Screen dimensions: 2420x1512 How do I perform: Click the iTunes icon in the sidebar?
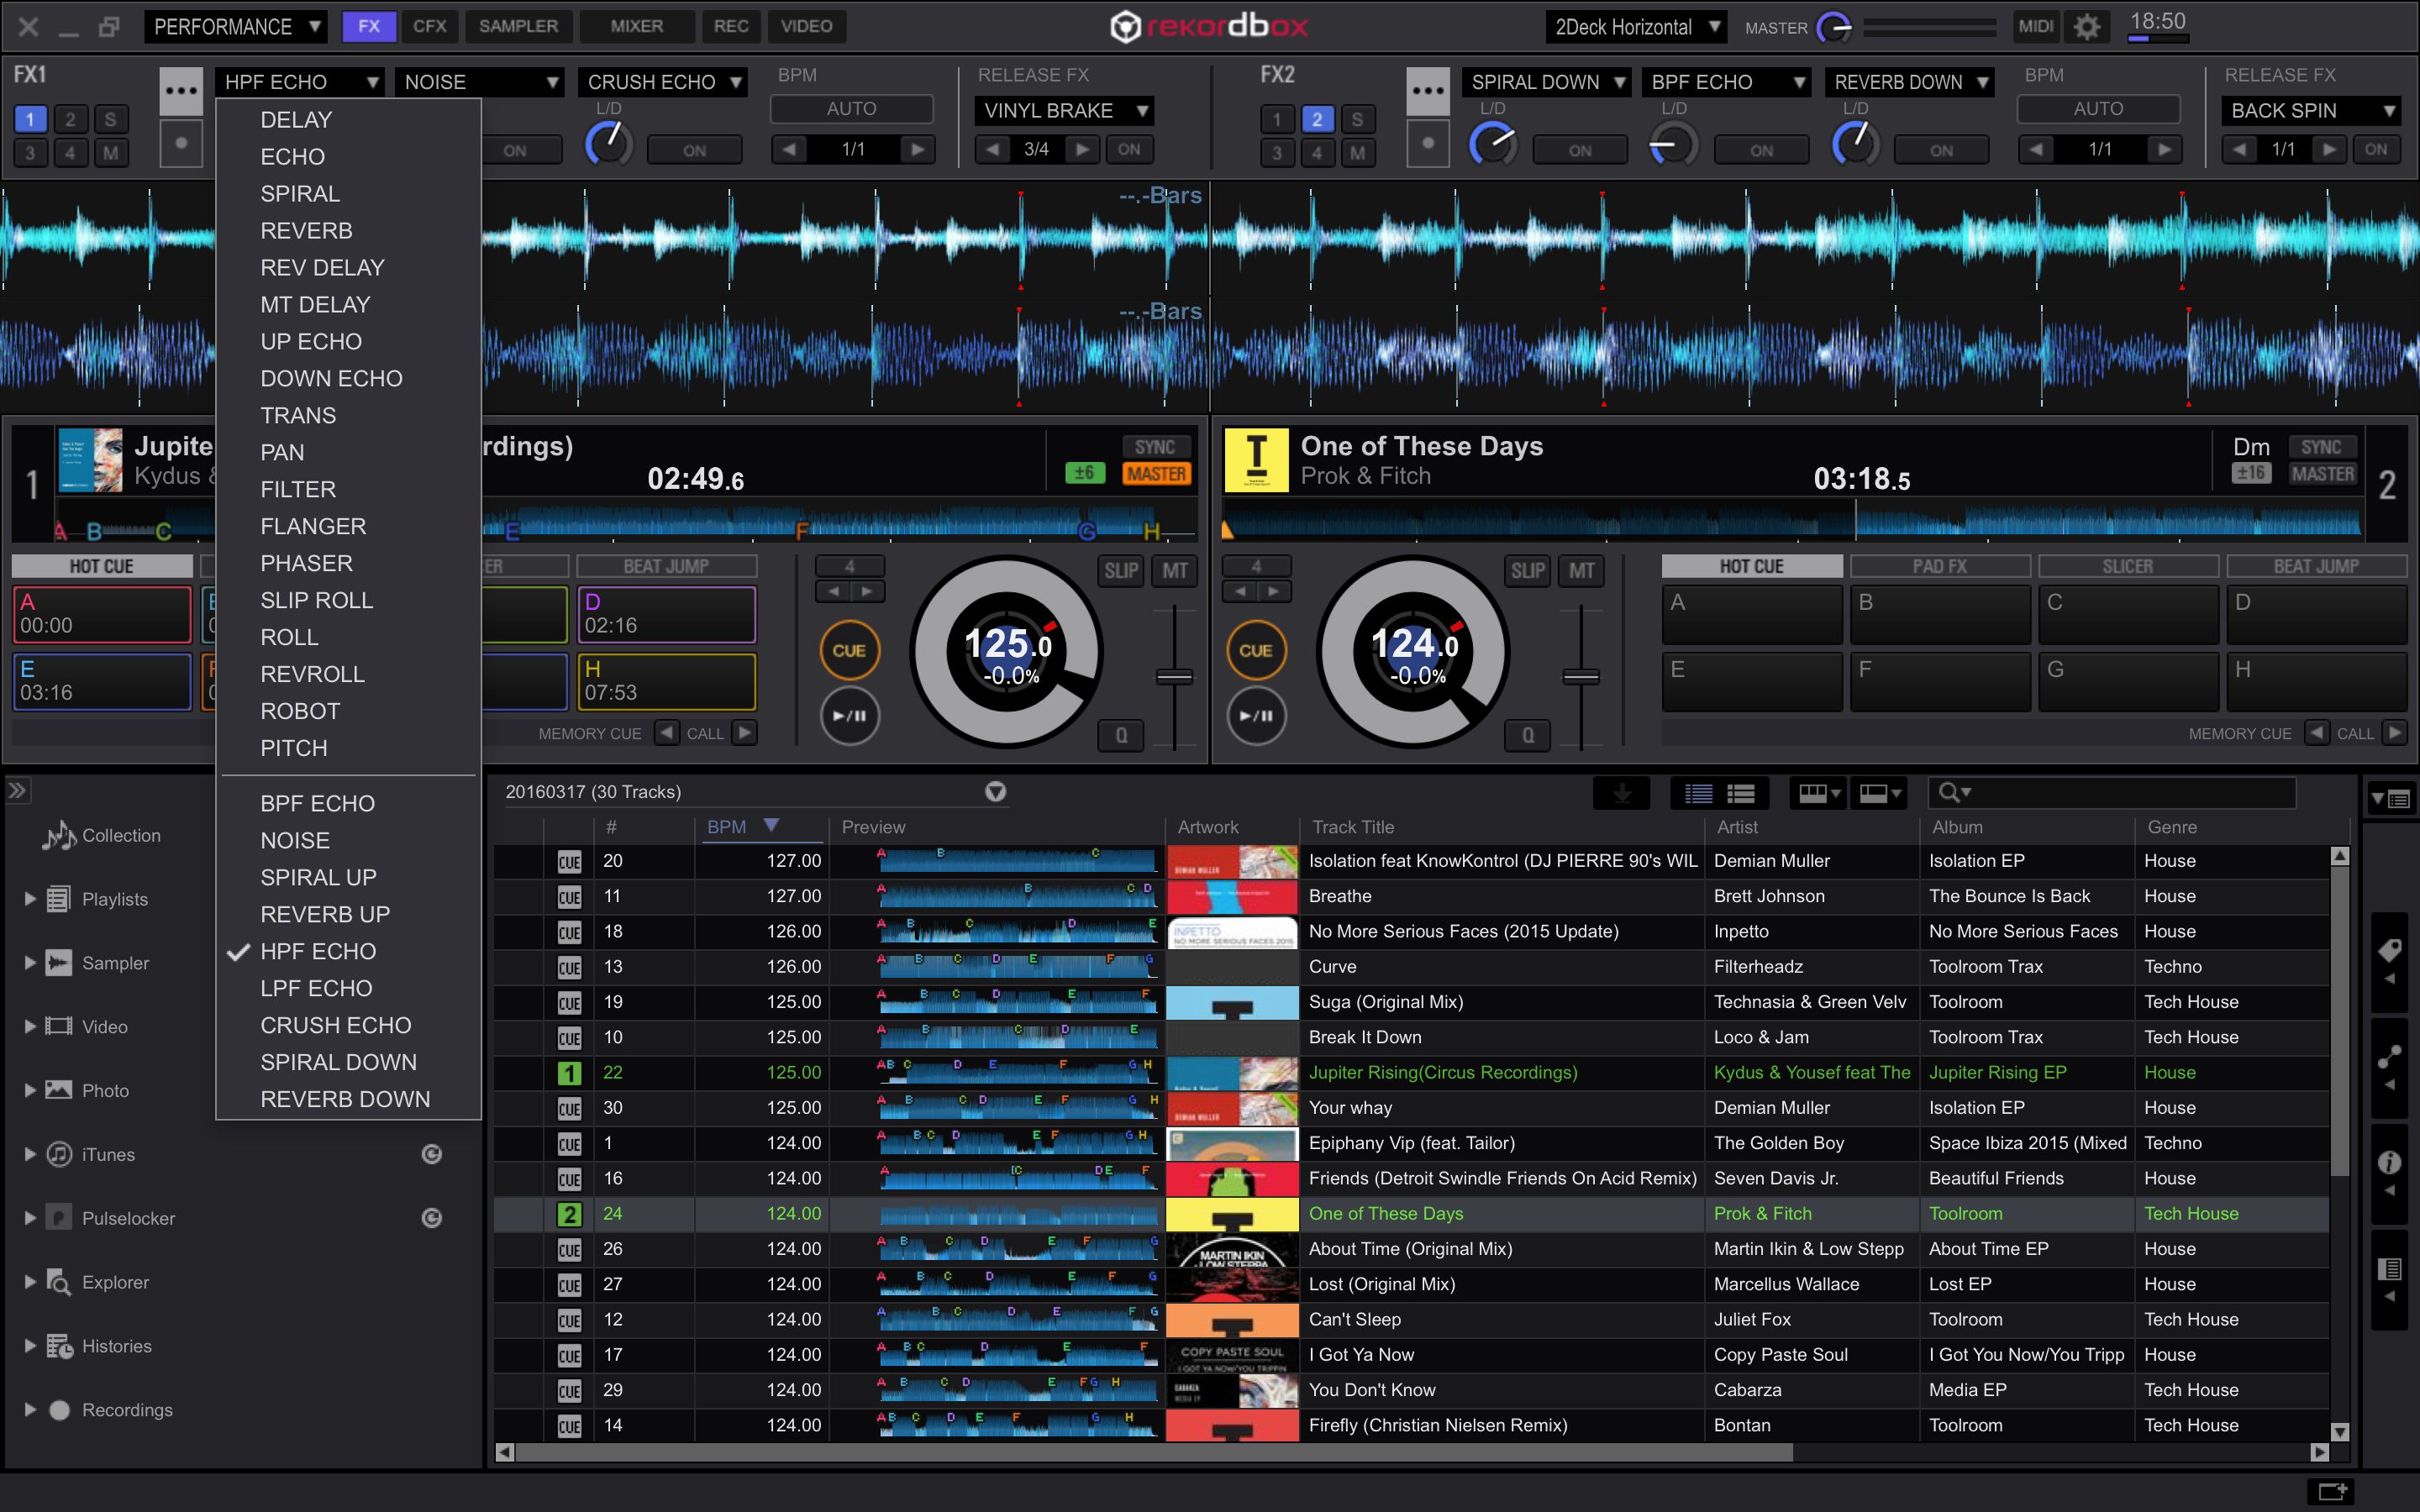59,1154
